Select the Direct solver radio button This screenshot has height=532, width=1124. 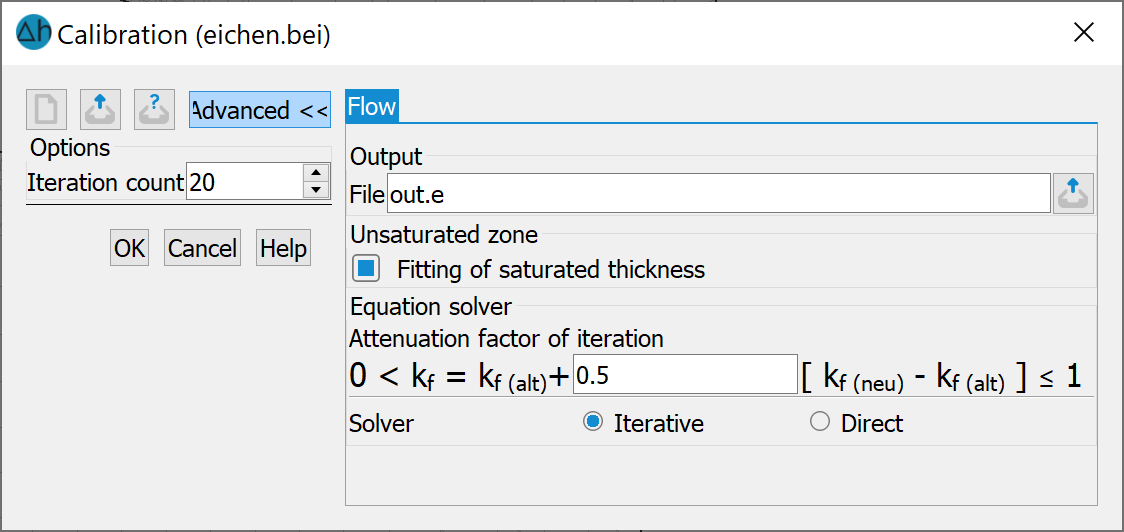tap(819, 423)
